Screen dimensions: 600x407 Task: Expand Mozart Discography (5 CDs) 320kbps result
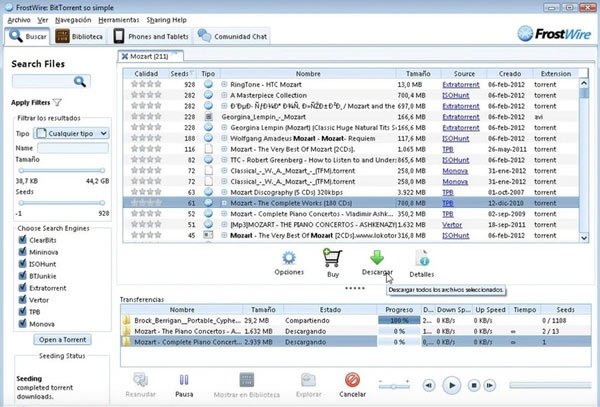coord(224,192)
